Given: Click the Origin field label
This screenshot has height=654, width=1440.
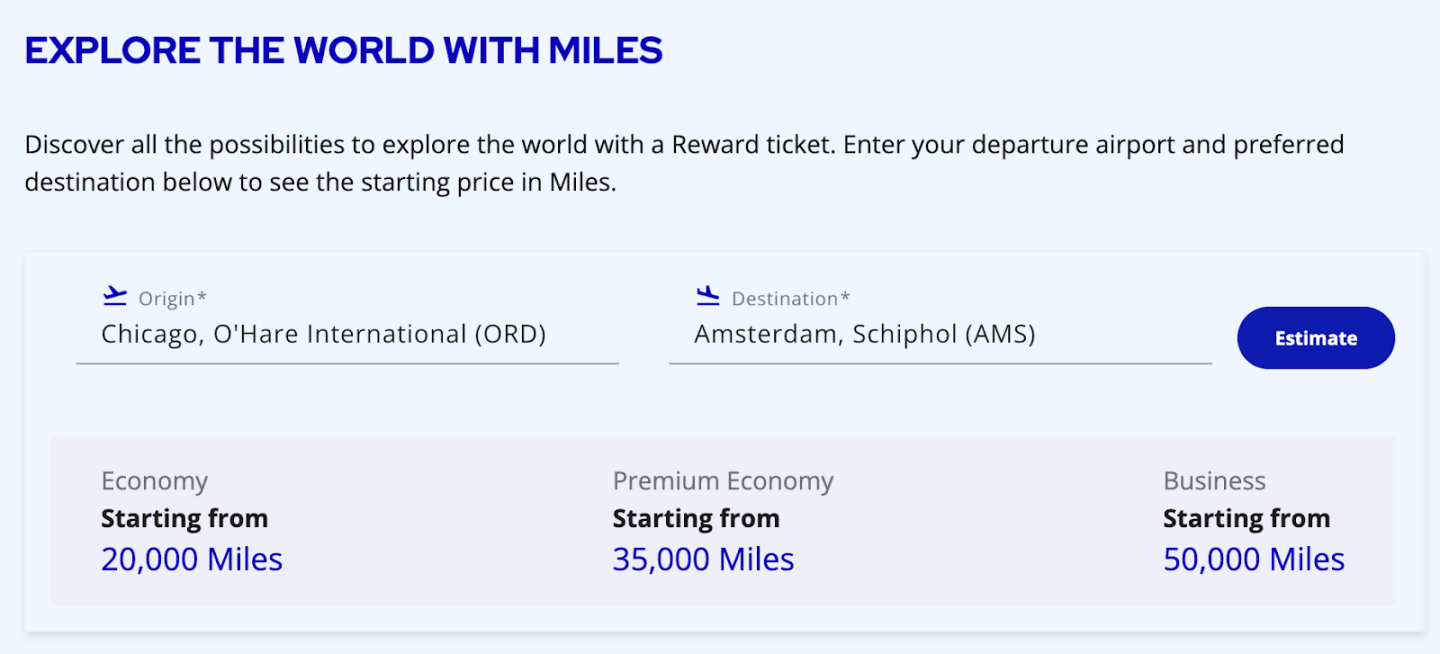Looking at the screenshot, I should point(173,299).
